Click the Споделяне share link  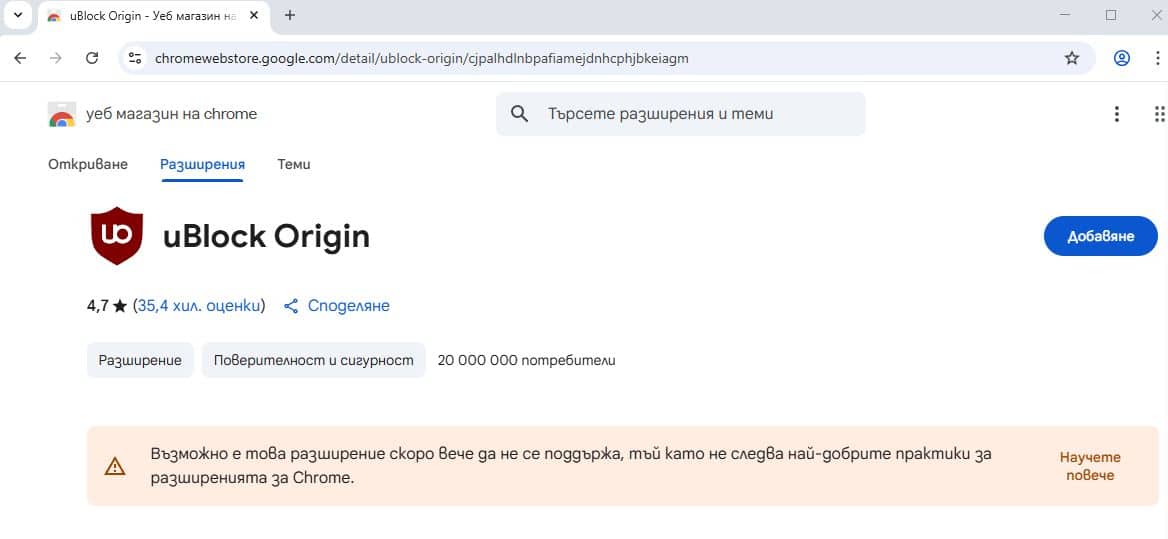coord(337,306)
